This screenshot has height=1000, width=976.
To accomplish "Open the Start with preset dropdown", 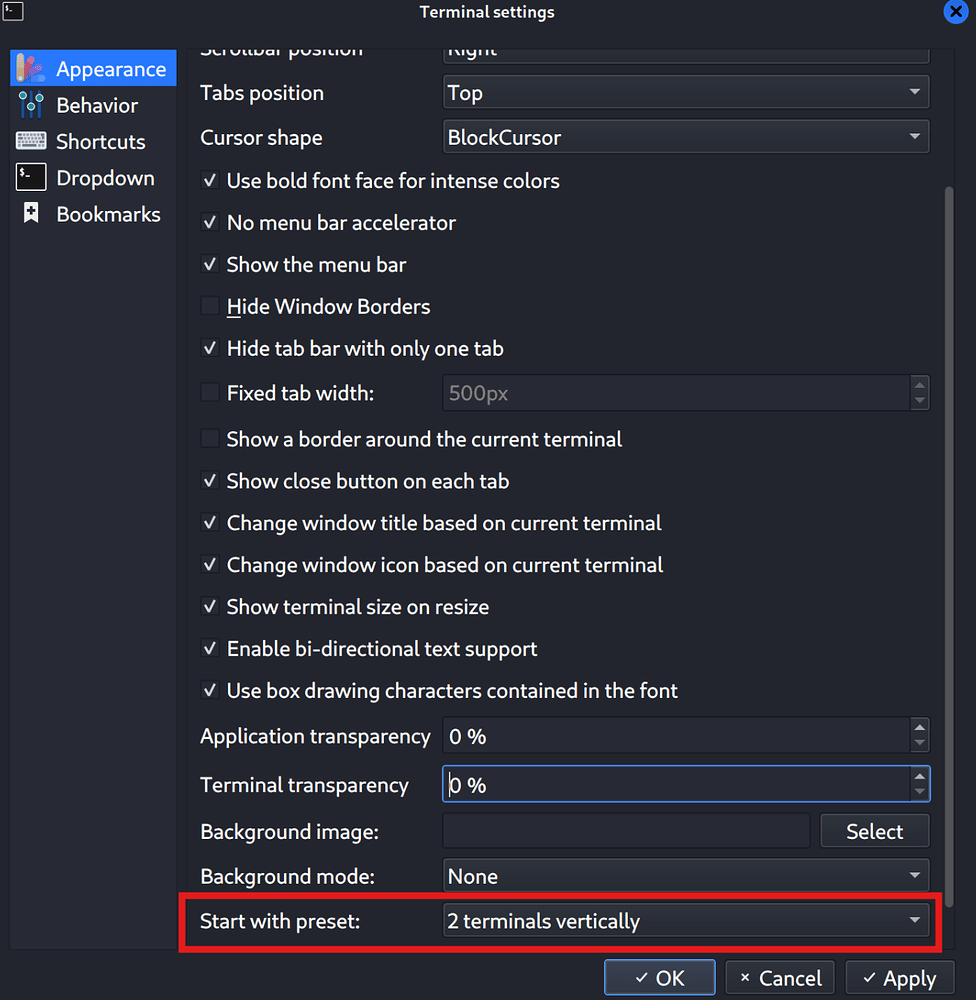I will (x=686, y=921).
